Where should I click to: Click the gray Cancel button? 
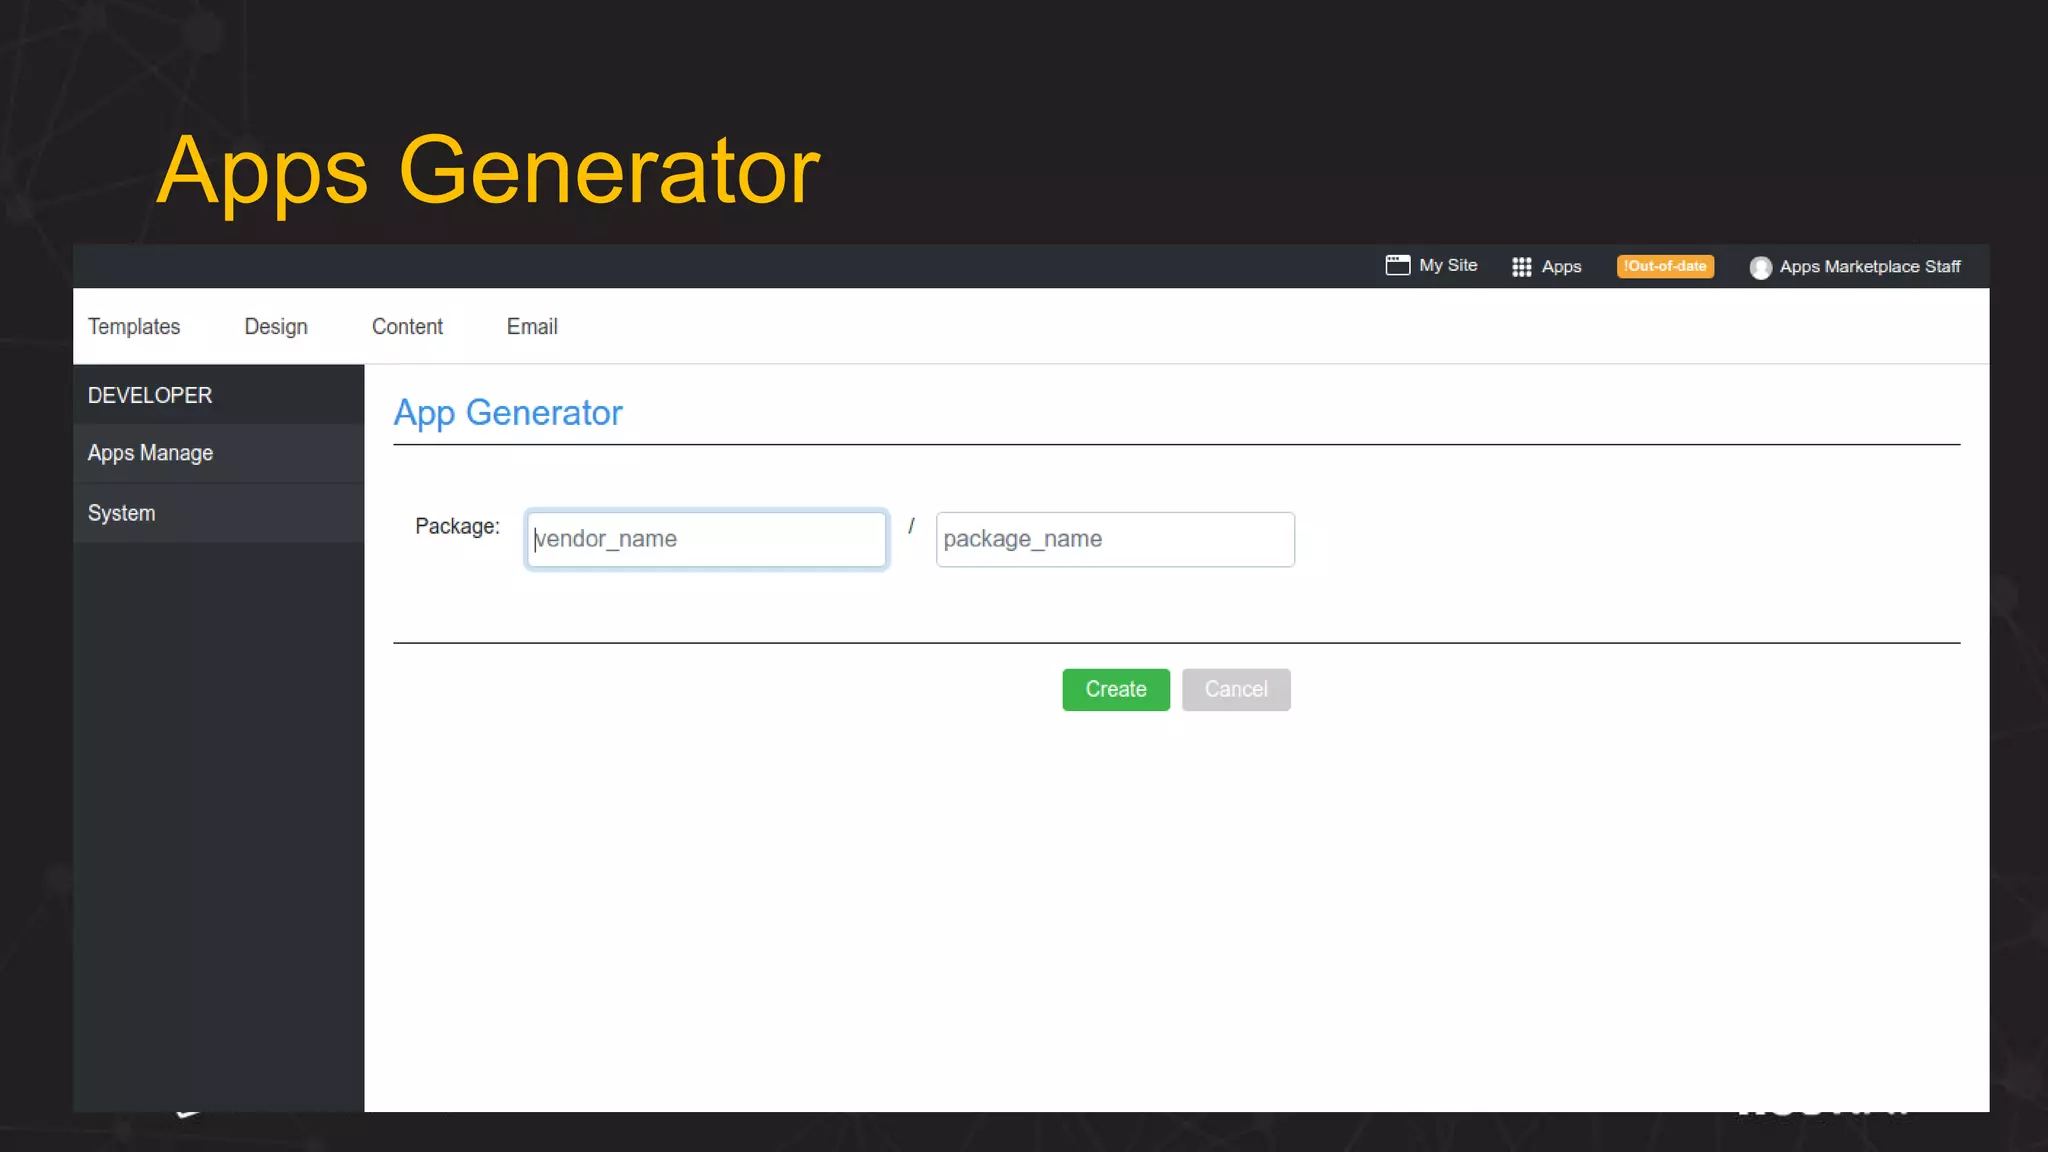pyautogui.click(x=1236, y=689)
